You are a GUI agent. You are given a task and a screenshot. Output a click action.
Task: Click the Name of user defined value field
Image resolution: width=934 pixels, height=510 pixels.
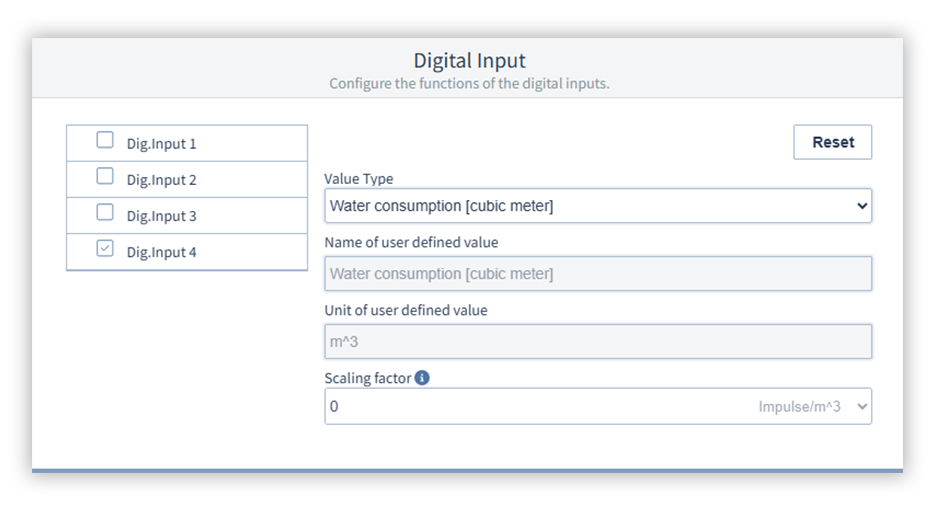click(597, 274)
